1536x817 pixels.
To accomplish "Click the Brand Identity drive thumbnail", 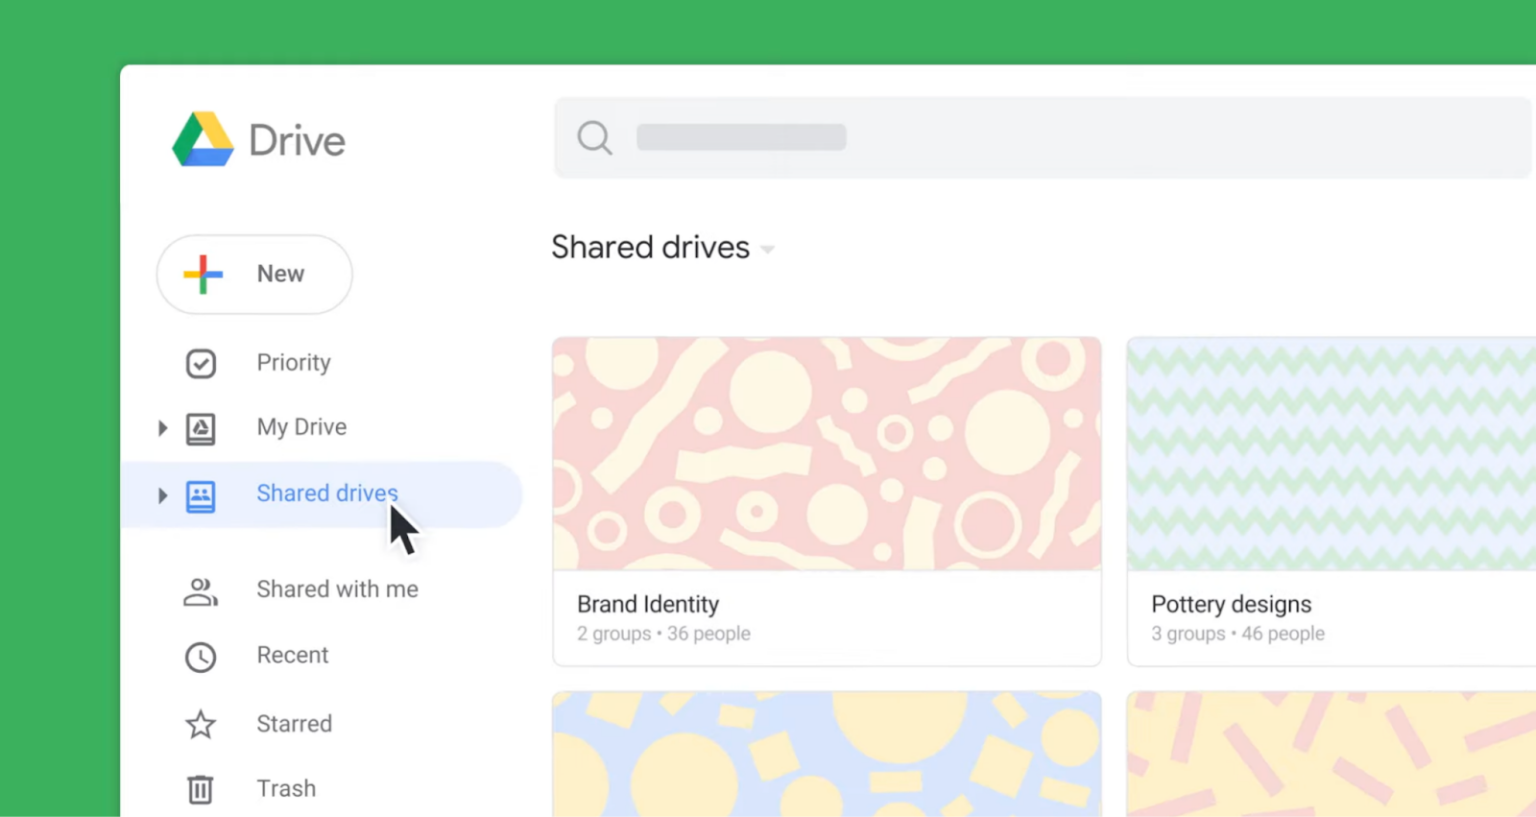I will pos(827,453).
